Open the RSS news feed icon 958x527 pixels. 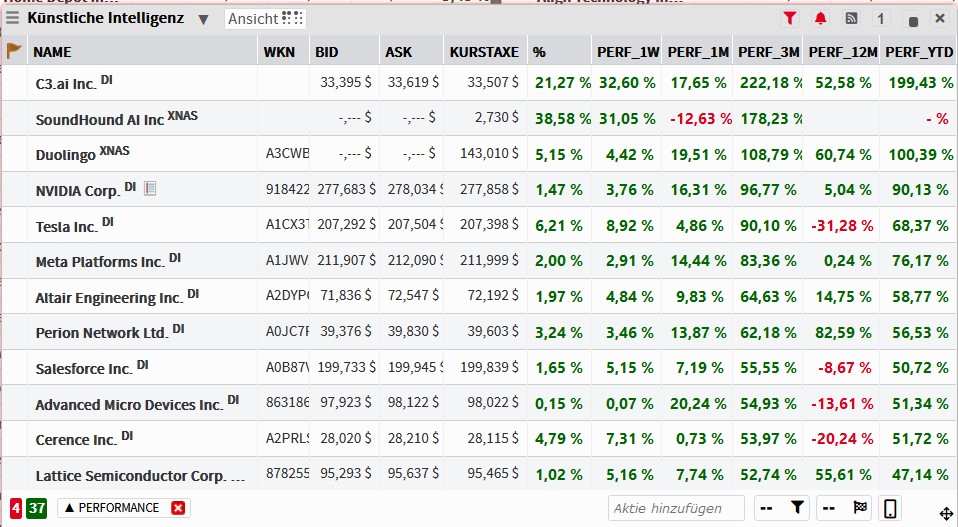(851, 18)
